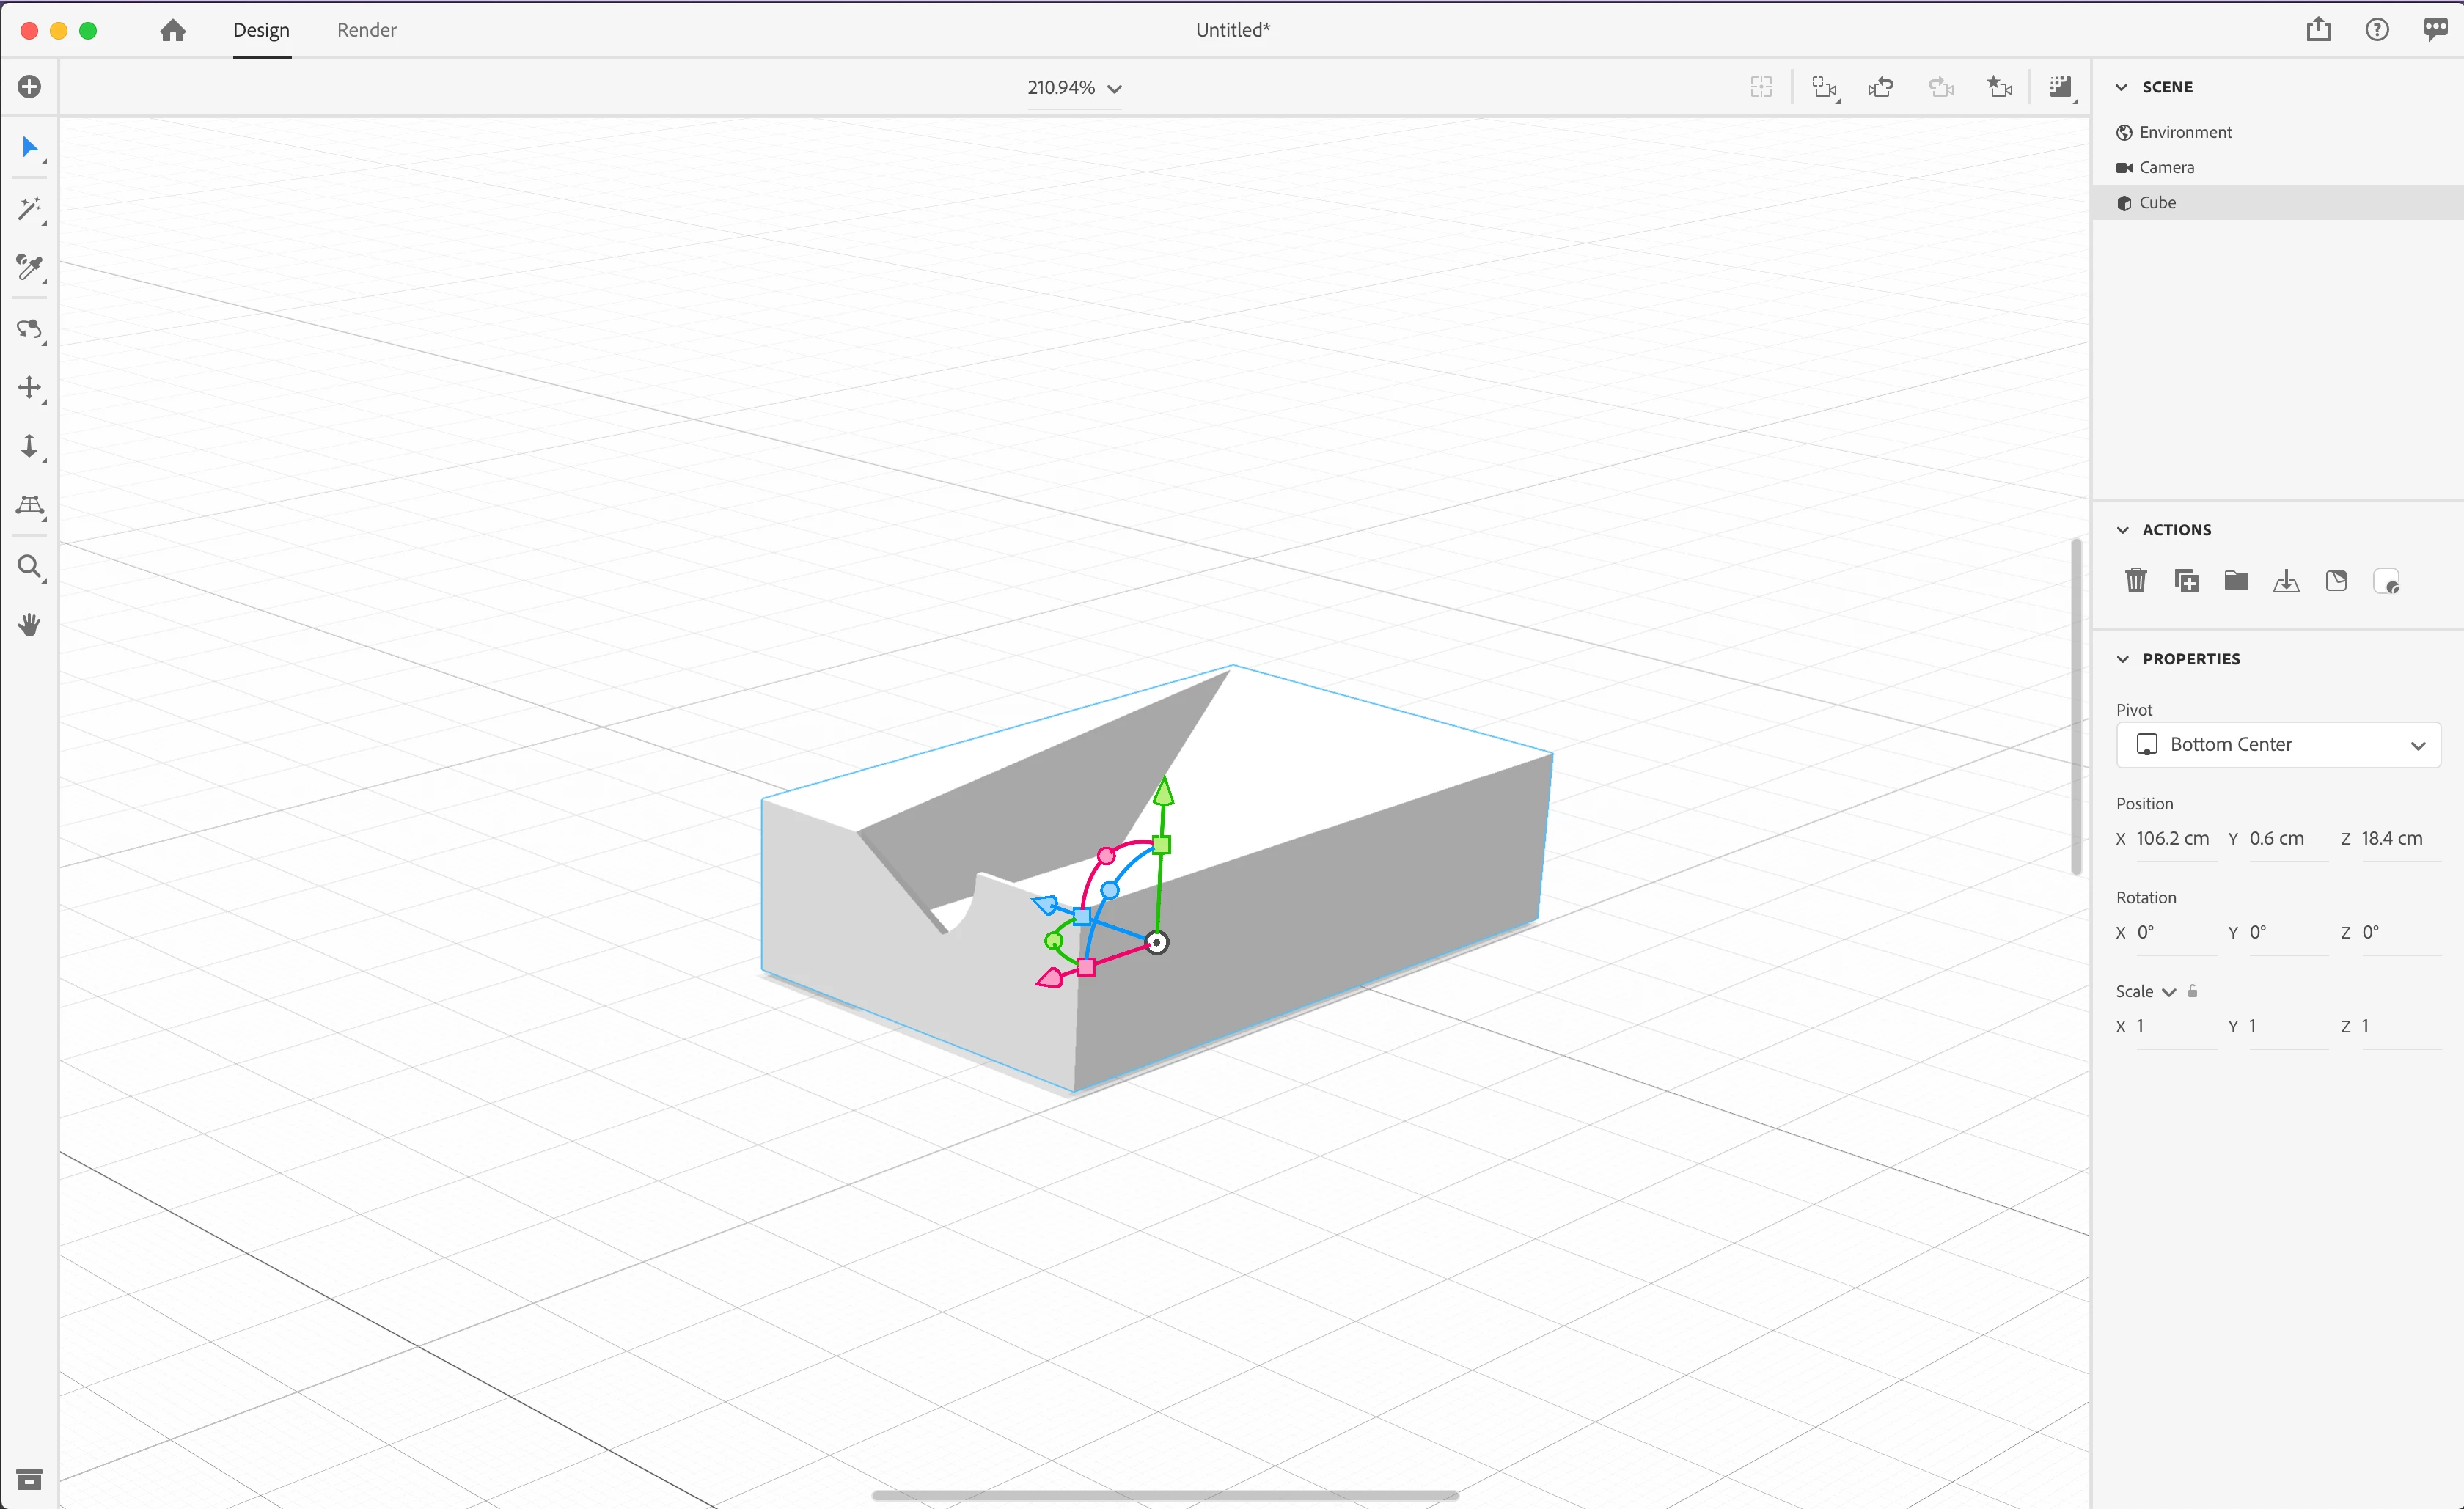Select the Zoom magnifier tool
This screenshot has height=1509, width=2464.
click(x=29, y=567)
